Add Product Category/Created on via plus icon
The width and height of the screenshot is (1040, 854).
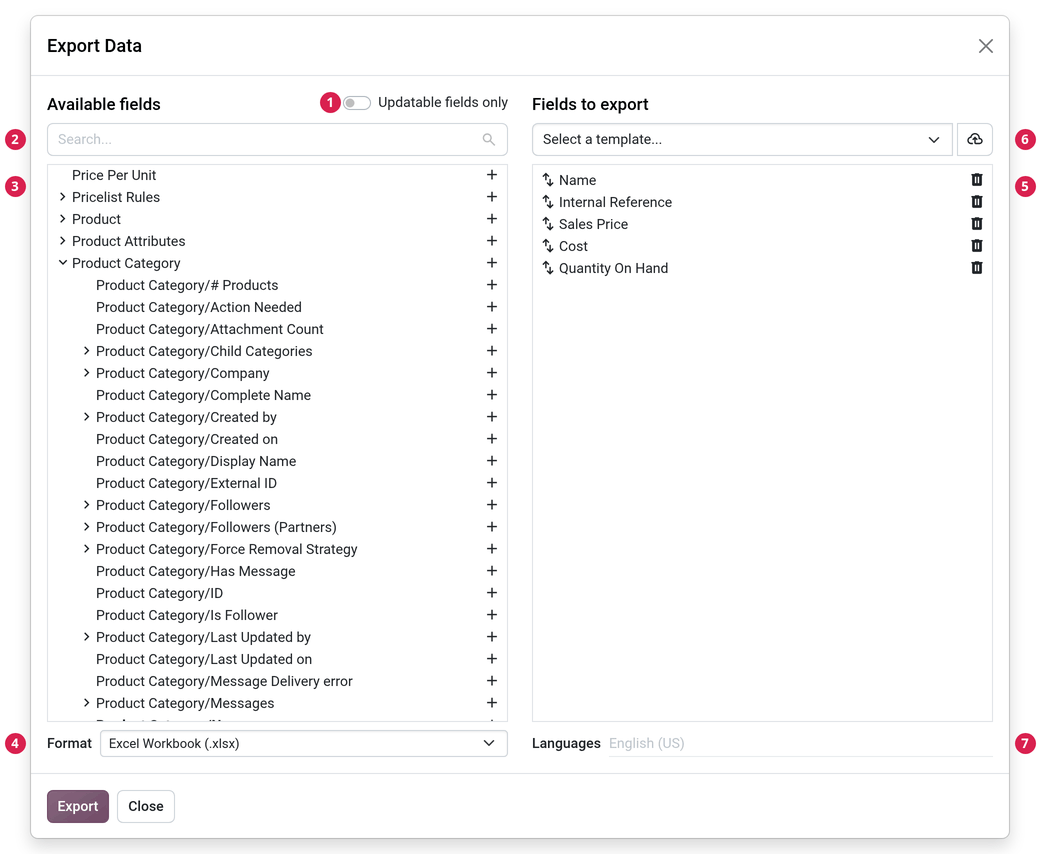[x=491, y=439]
